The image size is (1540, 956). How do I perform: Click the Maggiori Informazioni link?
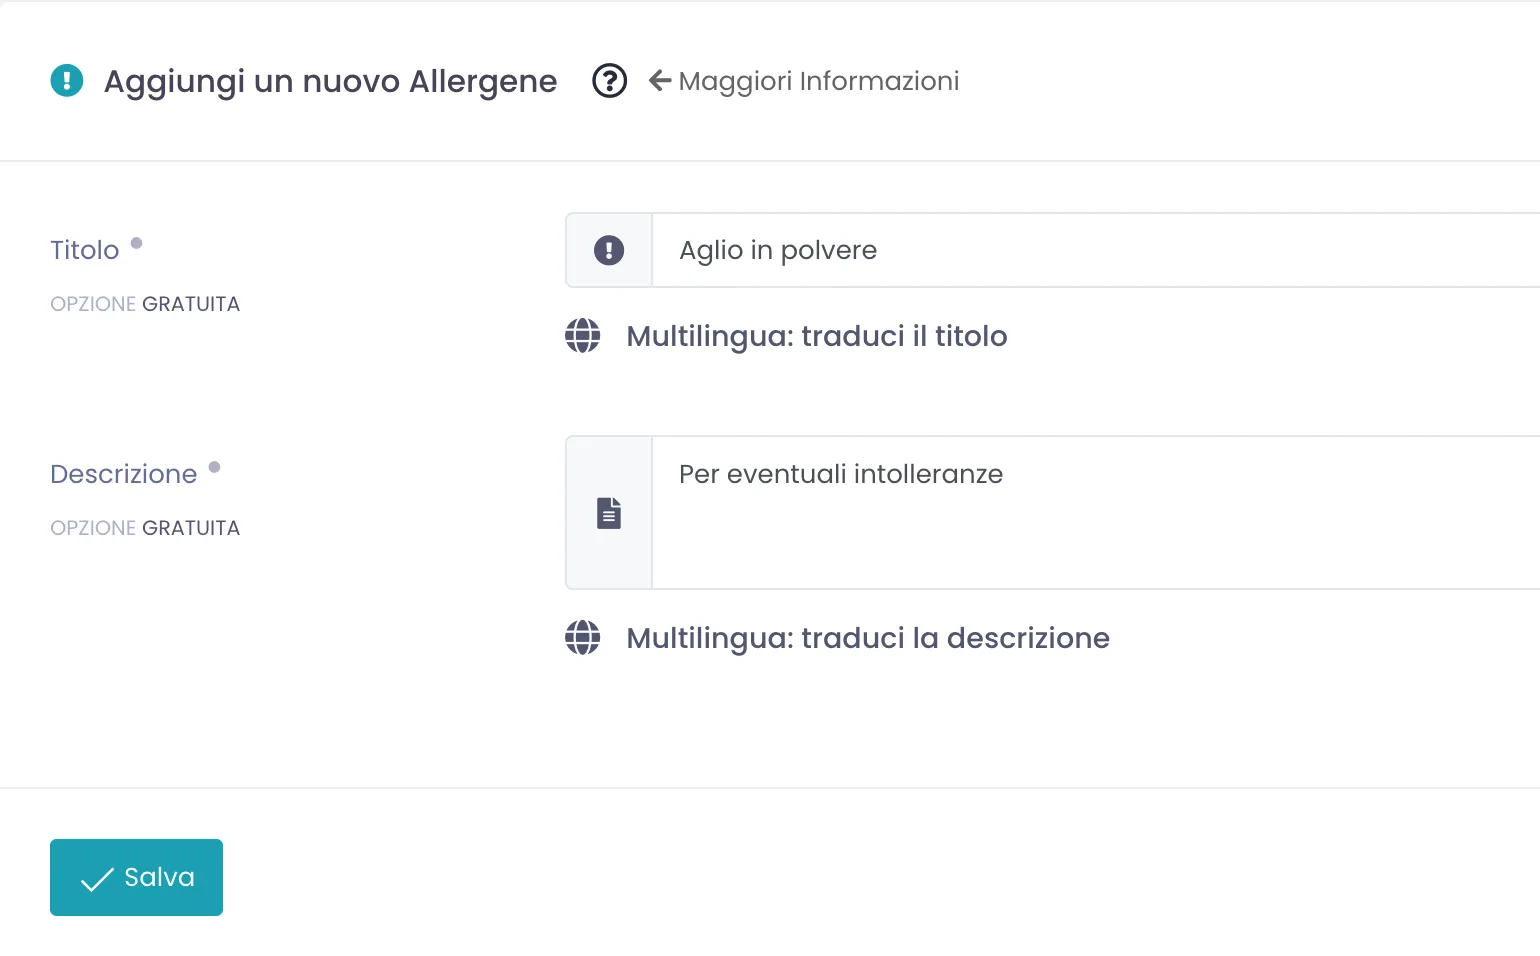[804, 81]
